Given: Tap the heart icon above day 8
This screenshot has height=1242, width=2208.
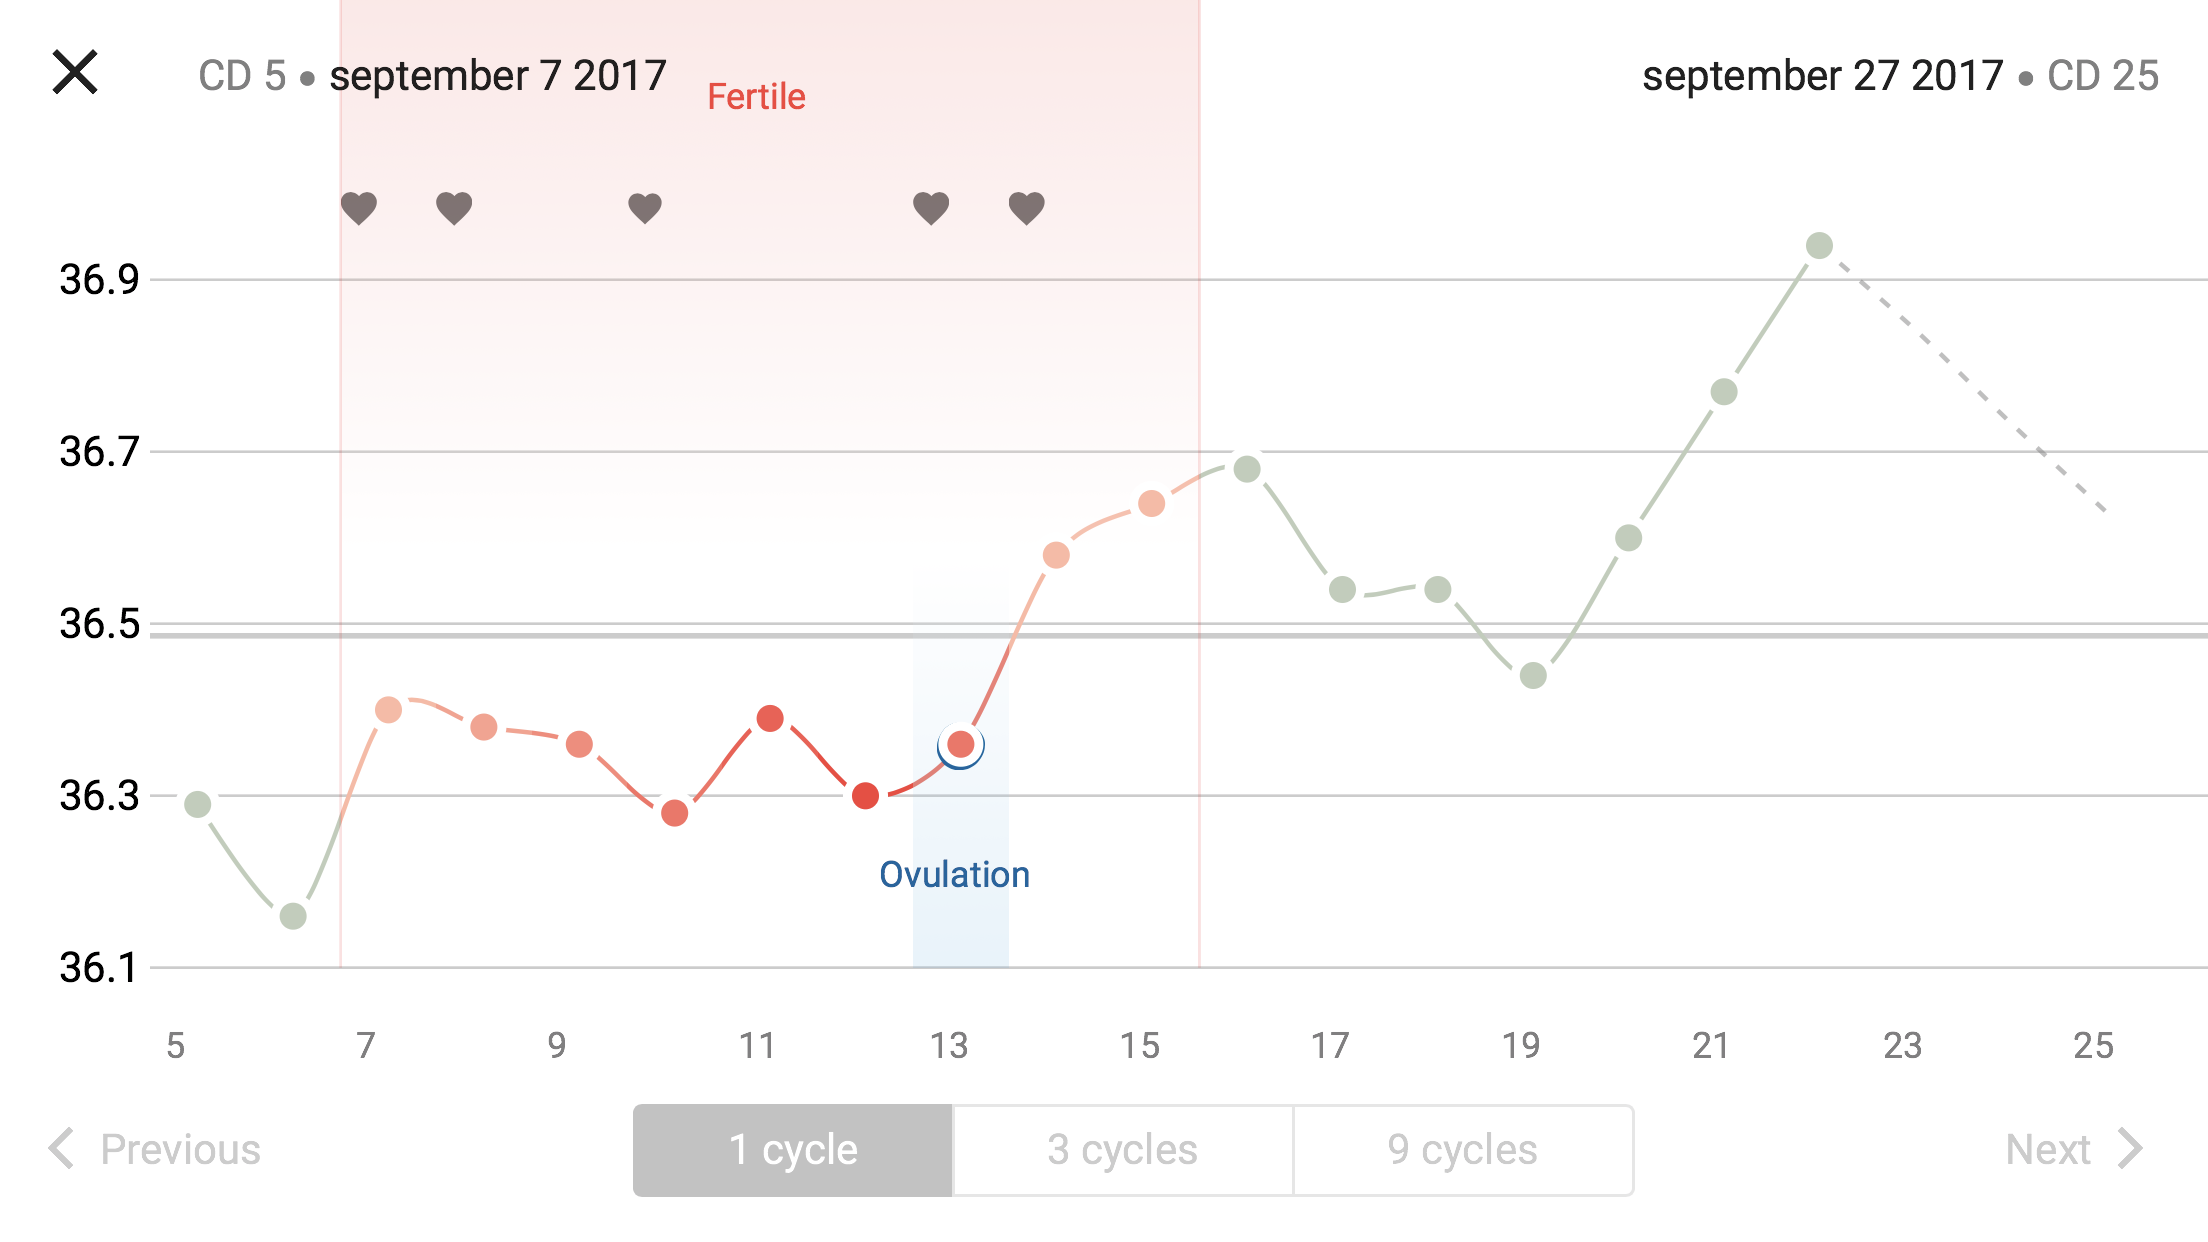Looking at the screenshot, I should [x=454, y=208].
